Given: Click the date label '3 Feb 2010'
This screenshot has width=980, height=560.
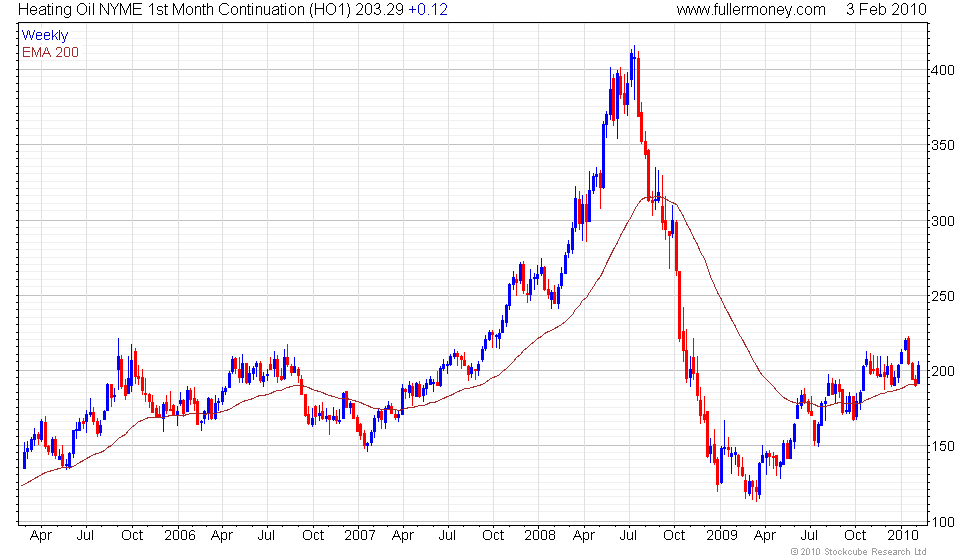Looking at the screenshot, I should tap(886, 10).
